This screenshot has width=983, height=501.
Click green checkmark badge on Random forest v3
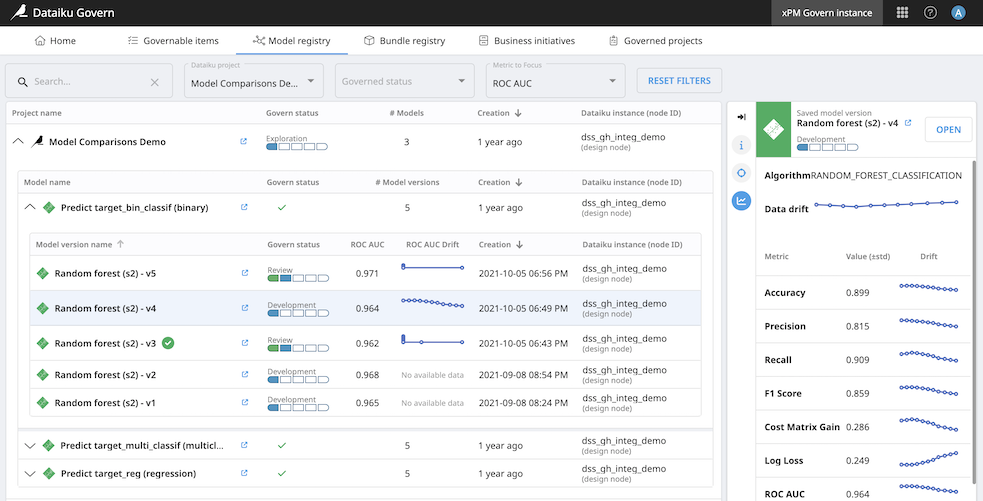pyautogui.click(x=168, y=343)
